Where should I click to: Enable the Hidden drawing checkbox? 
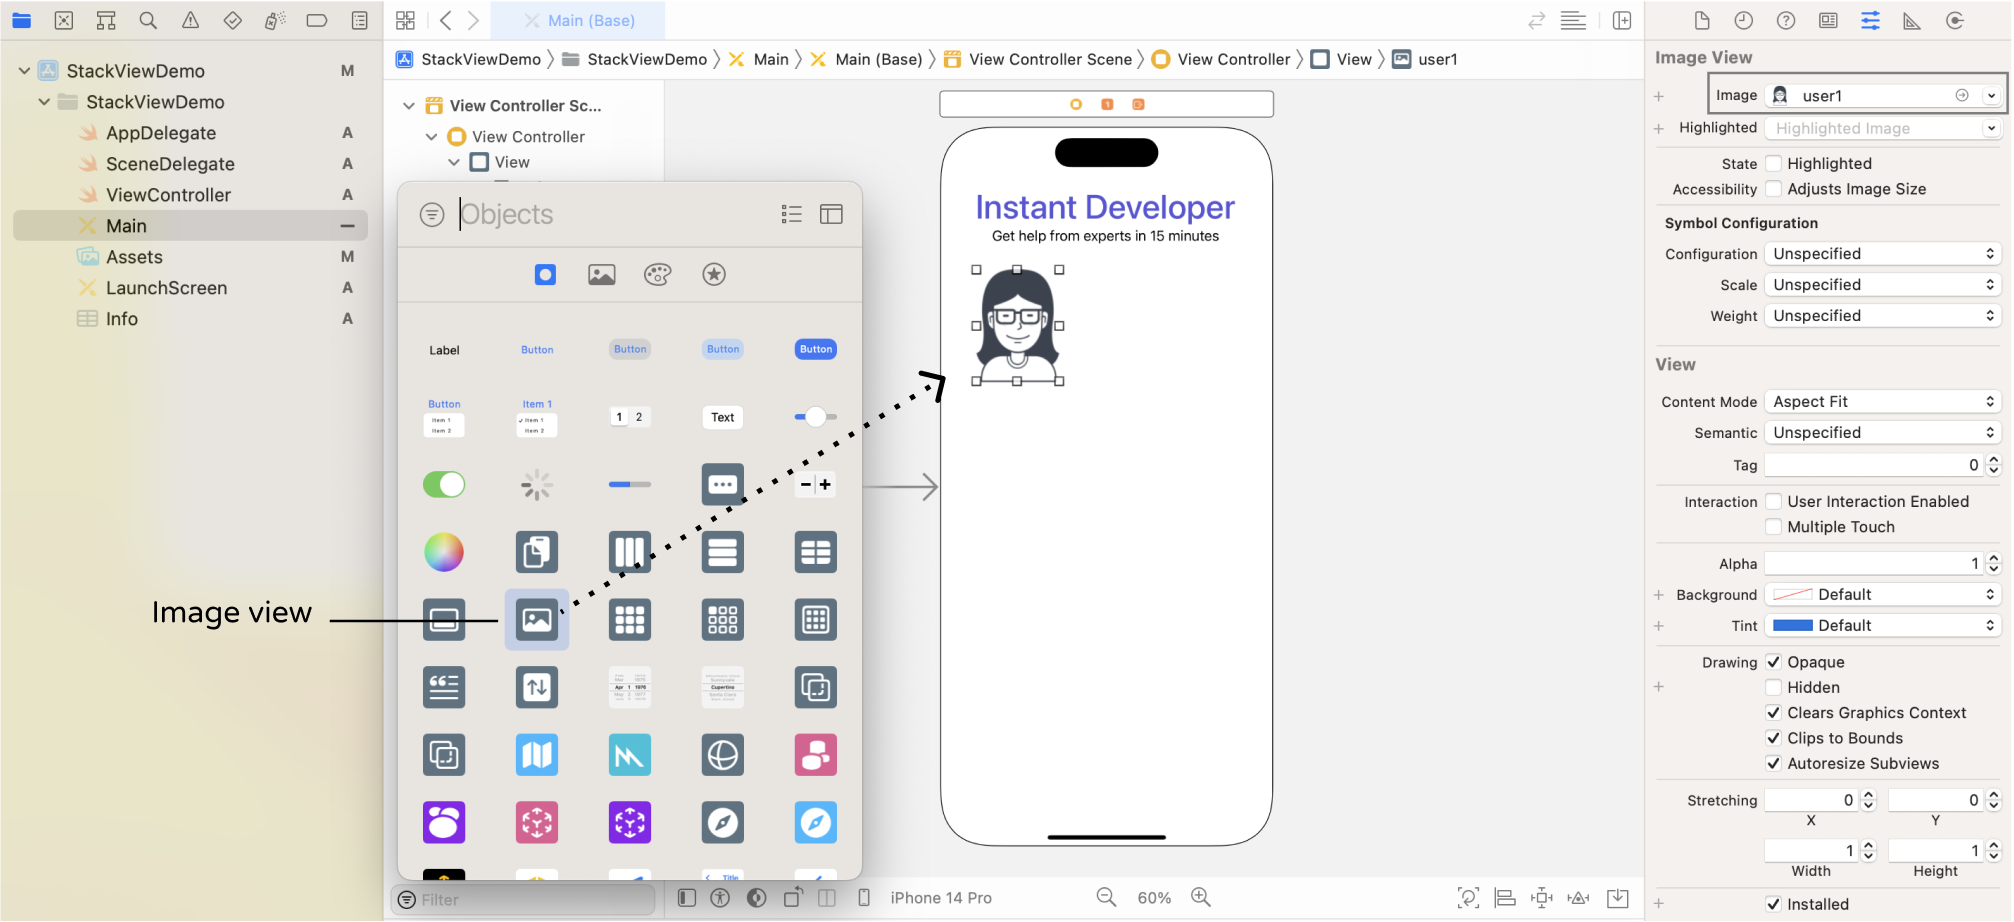(x=1774, y=687)
